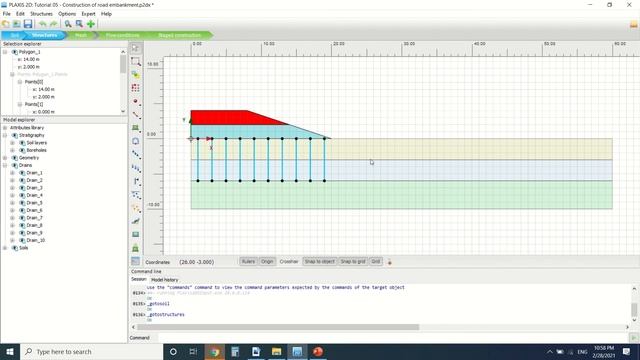Toggle visibility eye of Polygon_1 in Selection explorer
The image size is (640, 360).
(15, 52)
